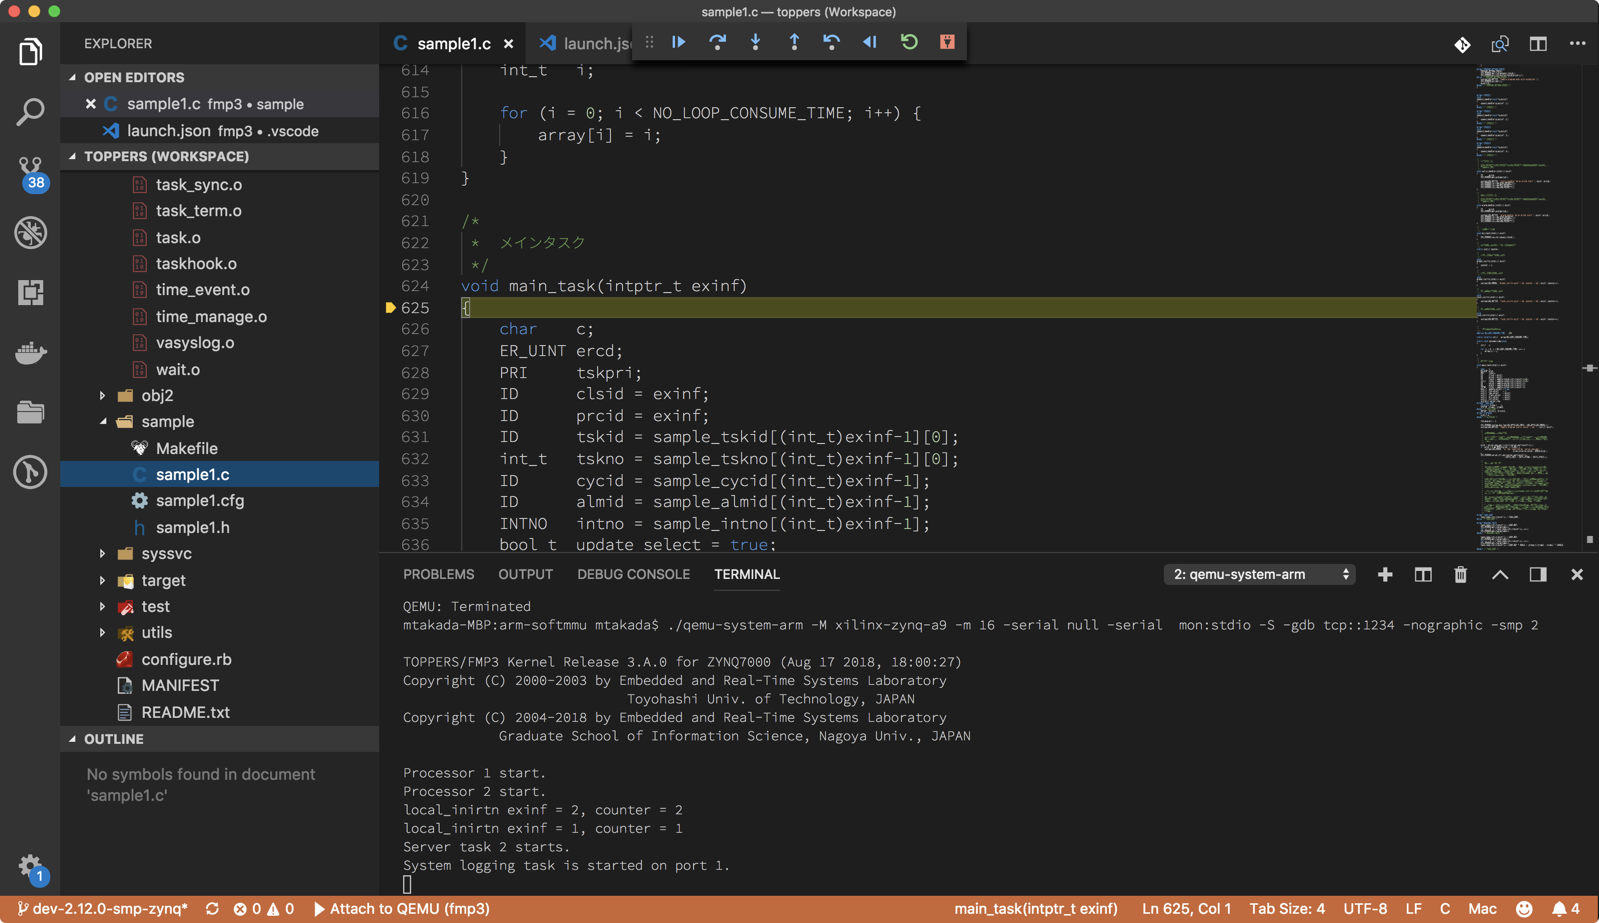The height and width of the screenshot is (923, 1599).
Task: Click the Step Into debug arrow
Action: (755, 42)
